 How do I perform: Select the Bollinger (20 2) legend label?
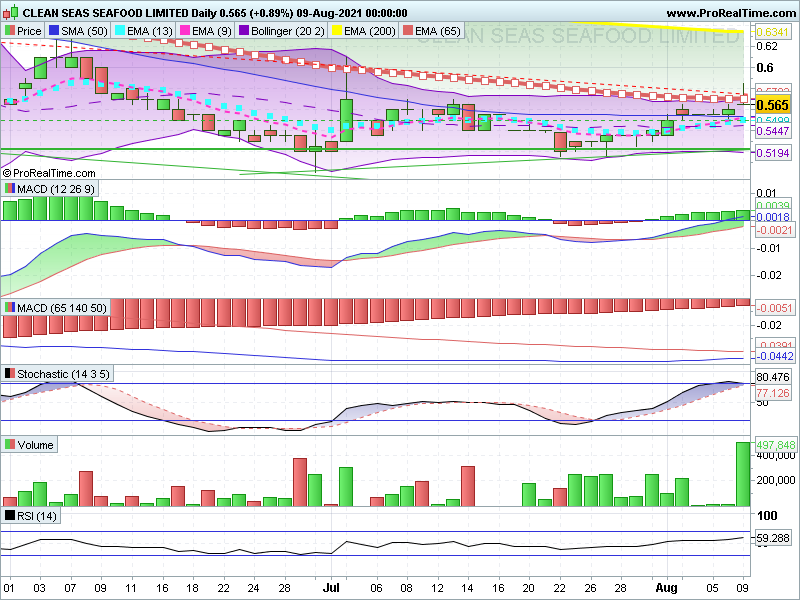pos(288,31)
